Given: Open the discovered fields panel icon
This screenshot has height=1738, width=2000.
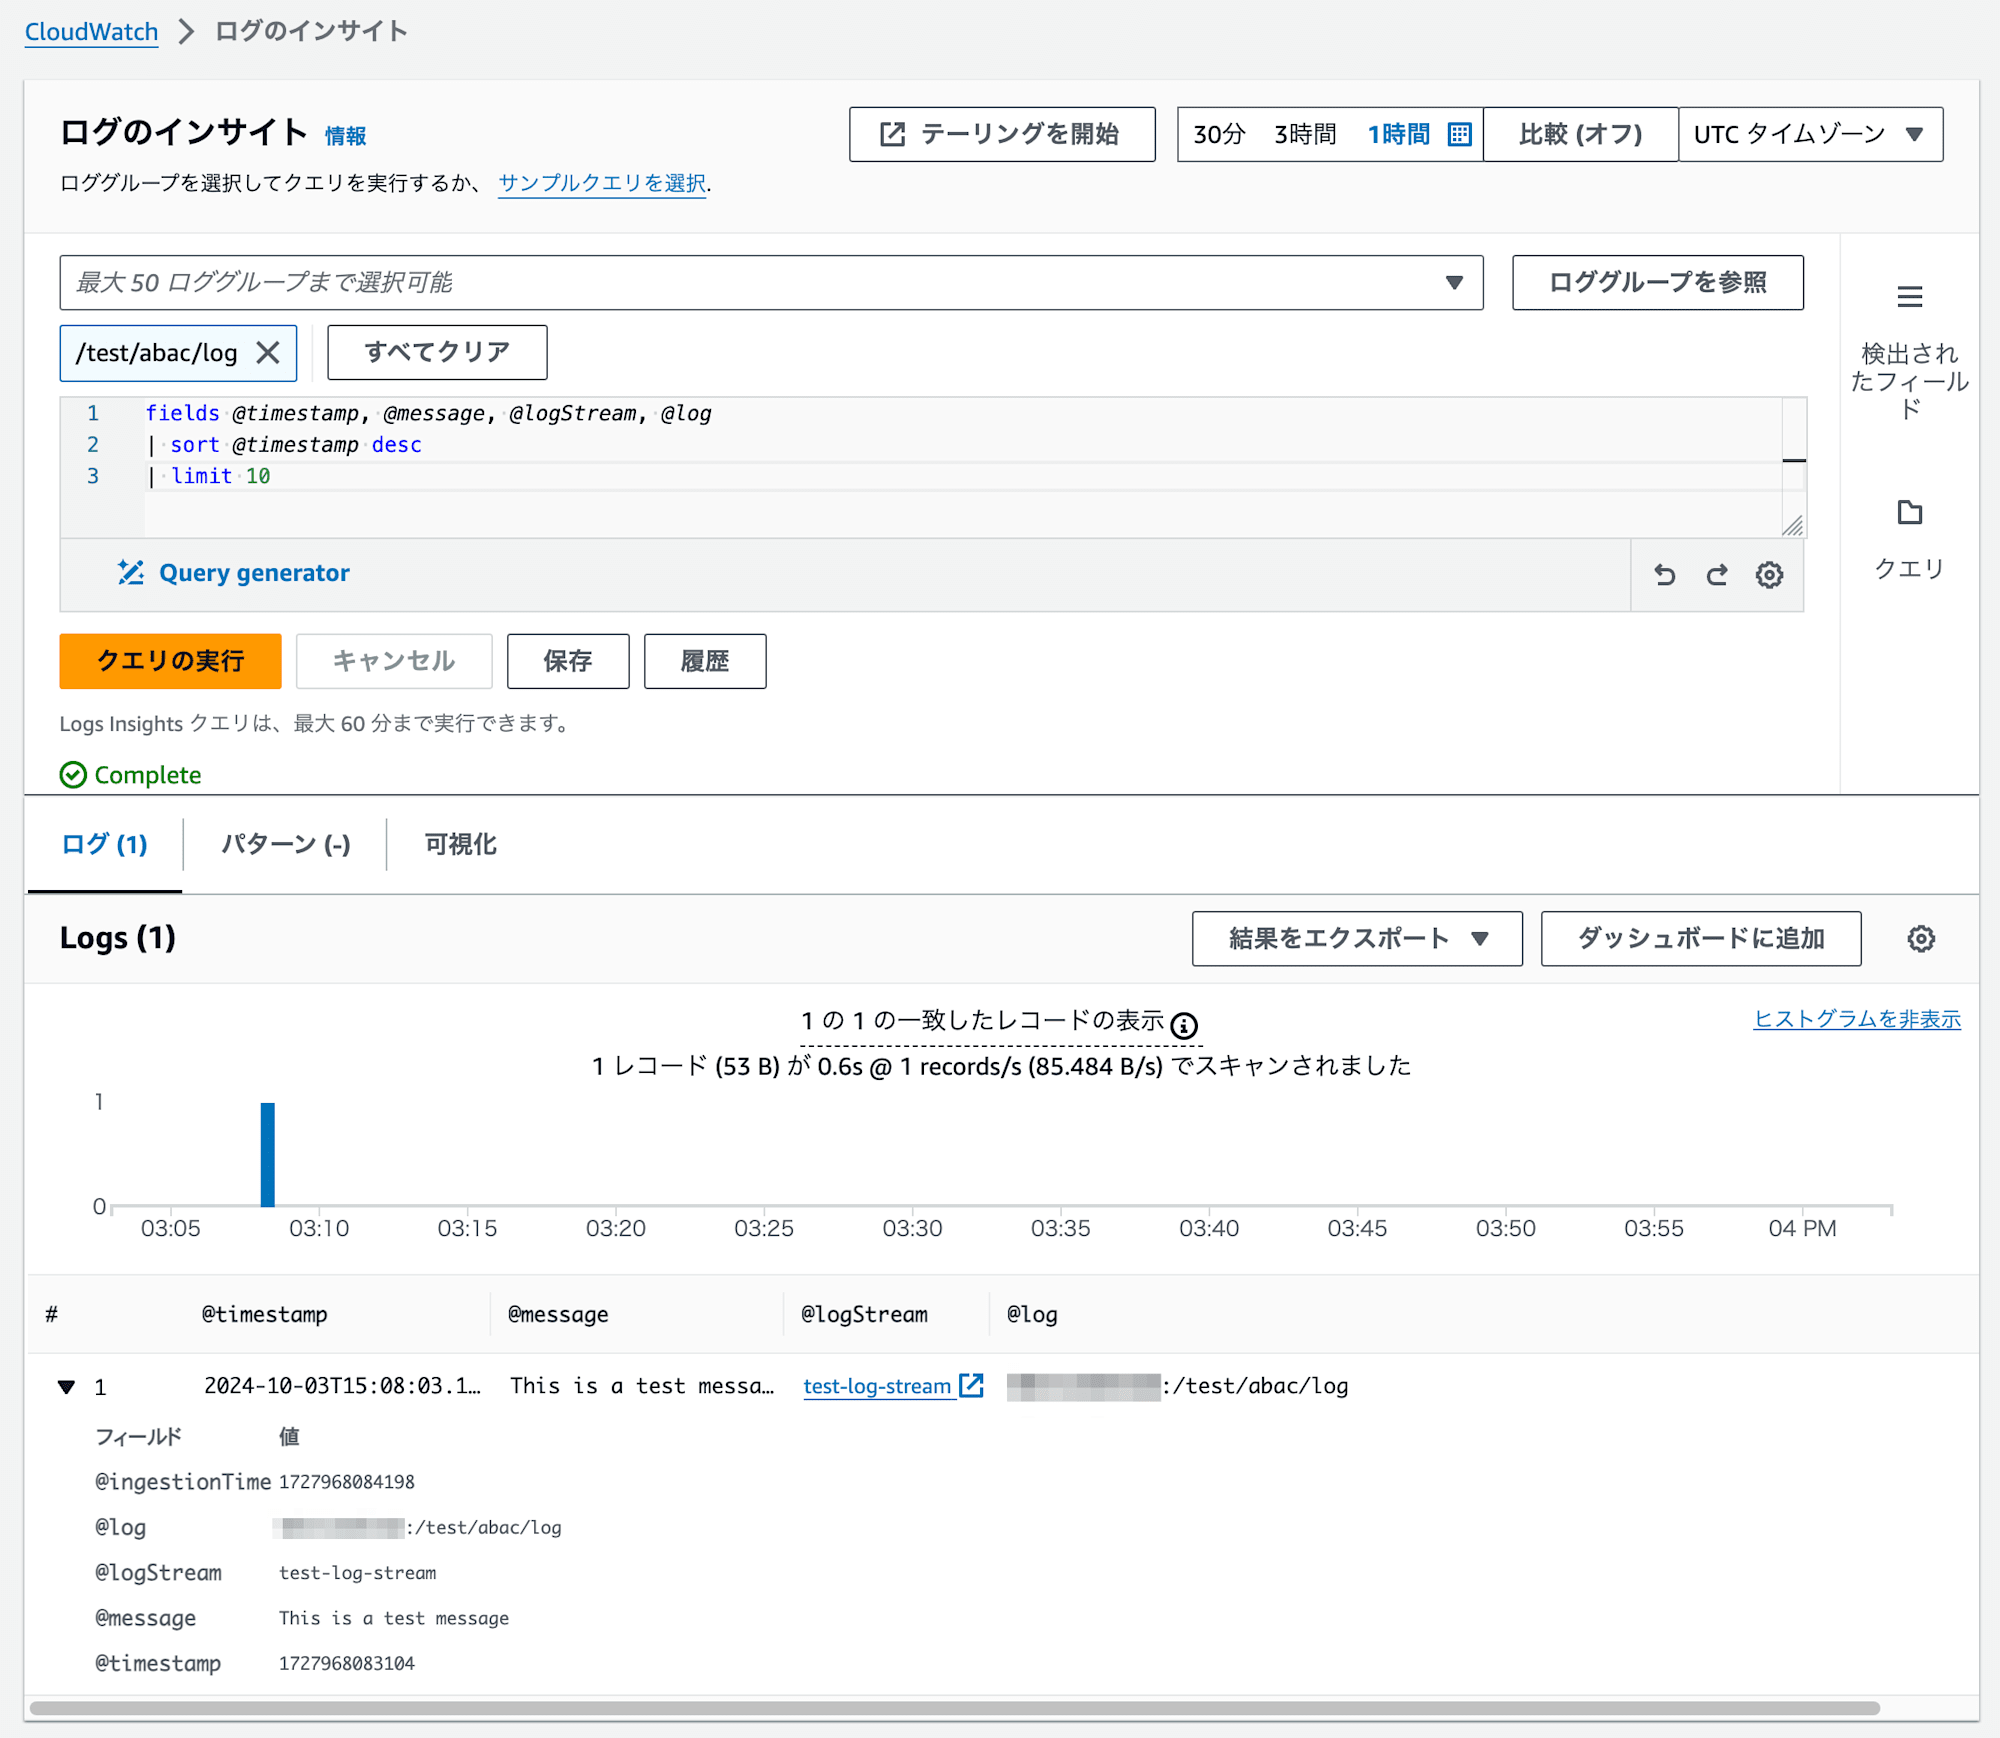Looking at the screenshot, I should (x=1909, y=297).
